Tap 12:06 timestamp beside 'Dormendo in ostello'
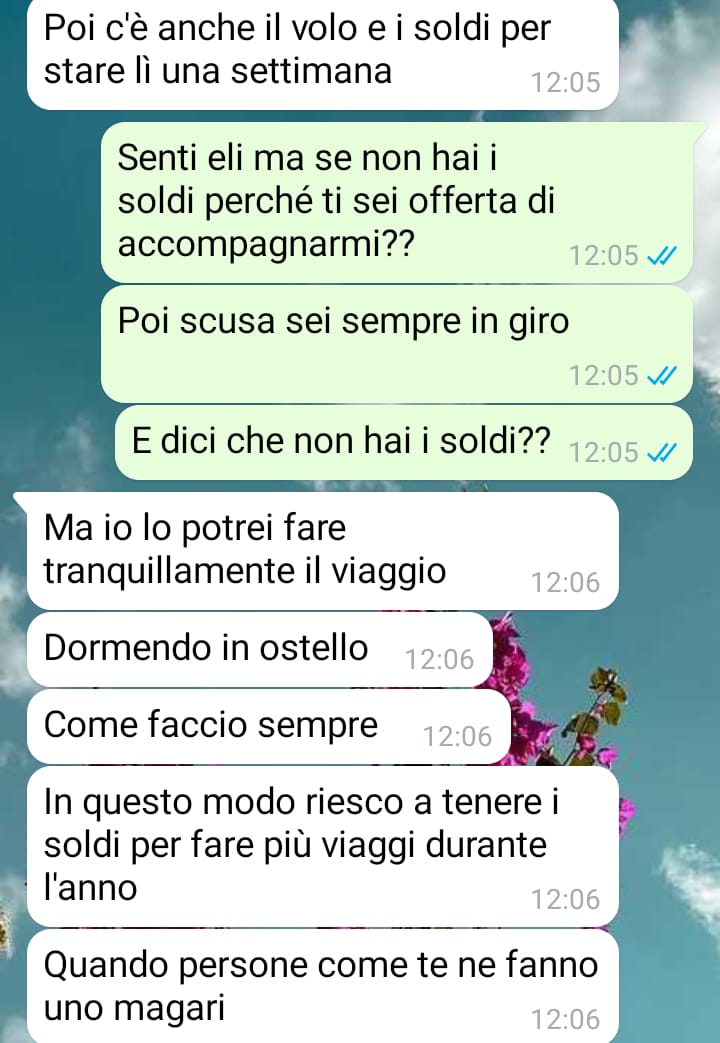The width and height of the screenshot is (720, 1043). 440,659
